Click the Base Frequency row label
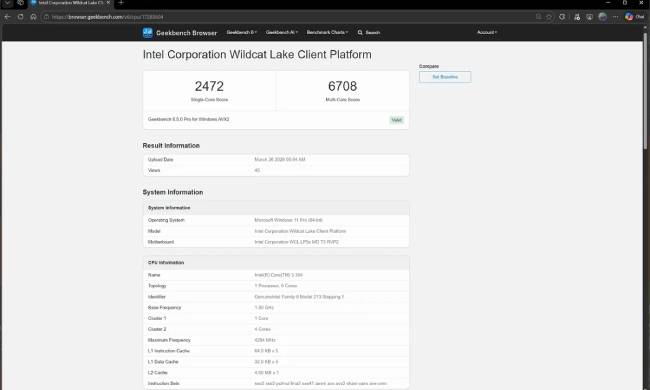 [x=165, y=308]
